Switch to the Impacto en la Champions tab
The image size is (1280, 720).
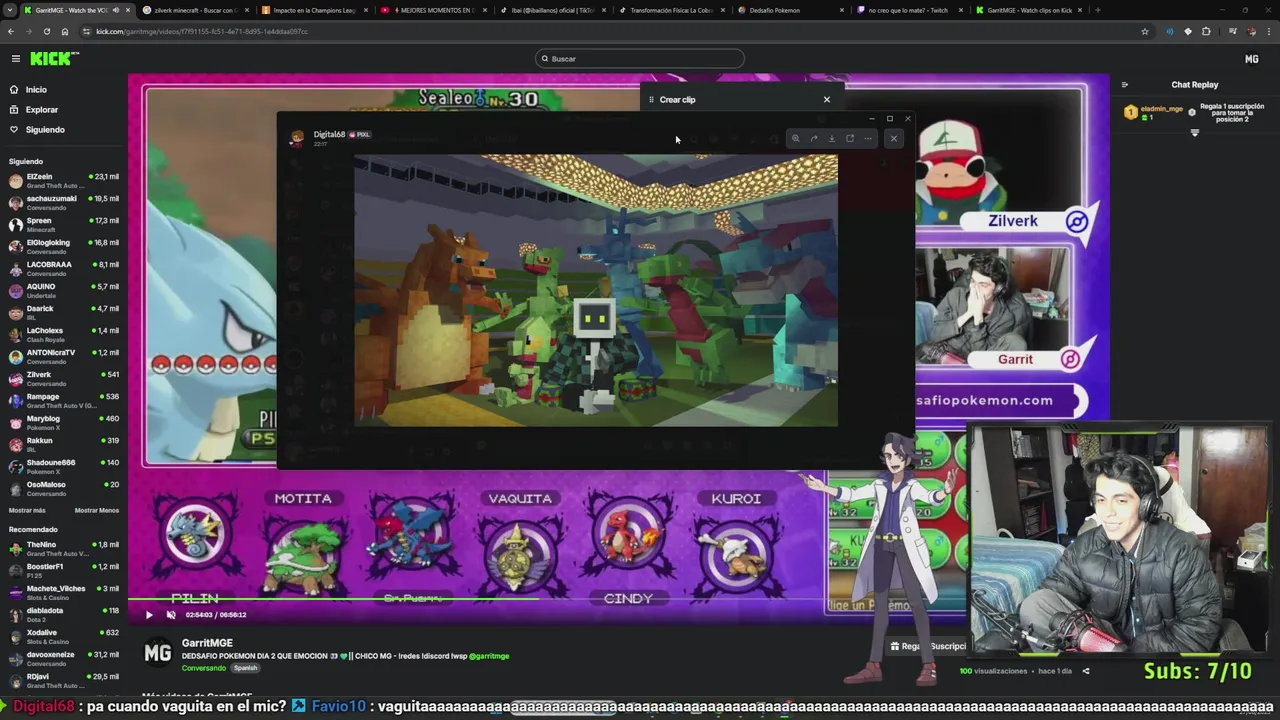point(313,10)
